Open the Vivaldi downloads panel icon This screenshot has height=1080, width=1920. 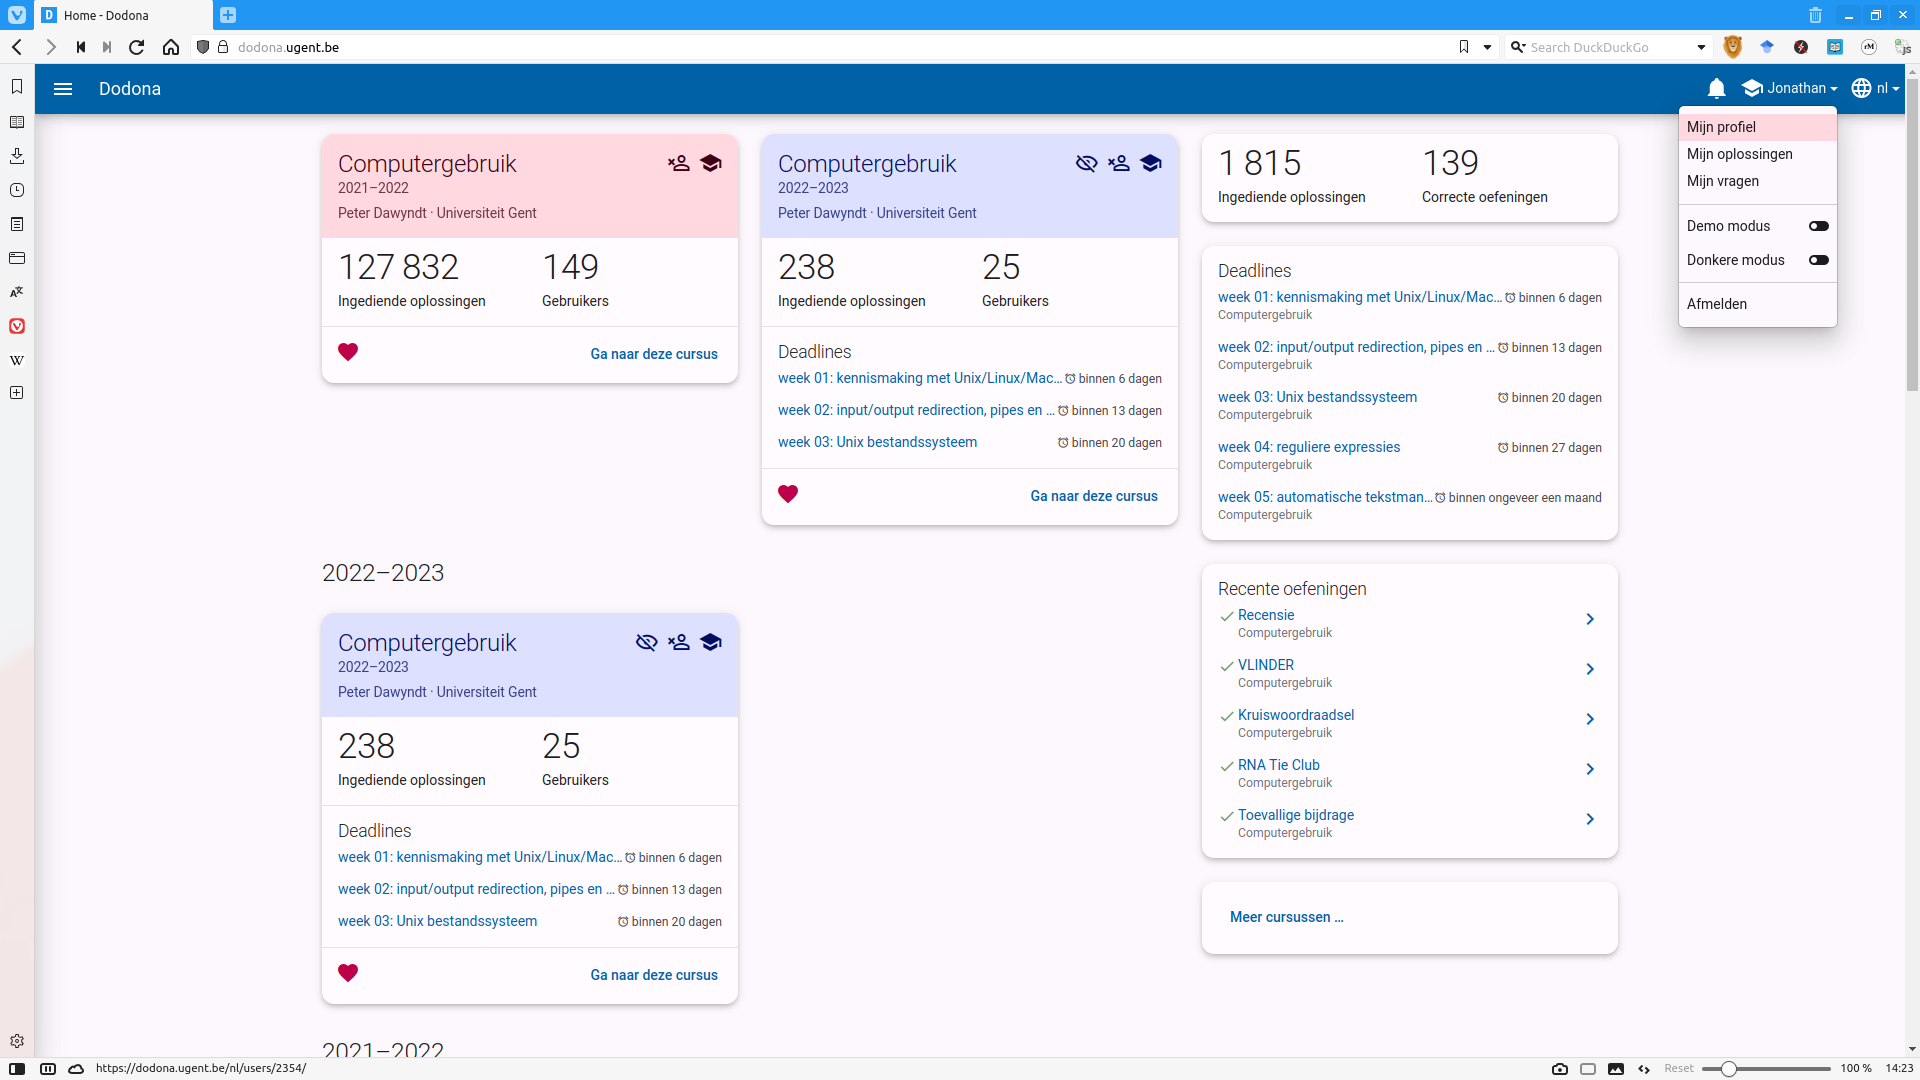tap(17, 156)
